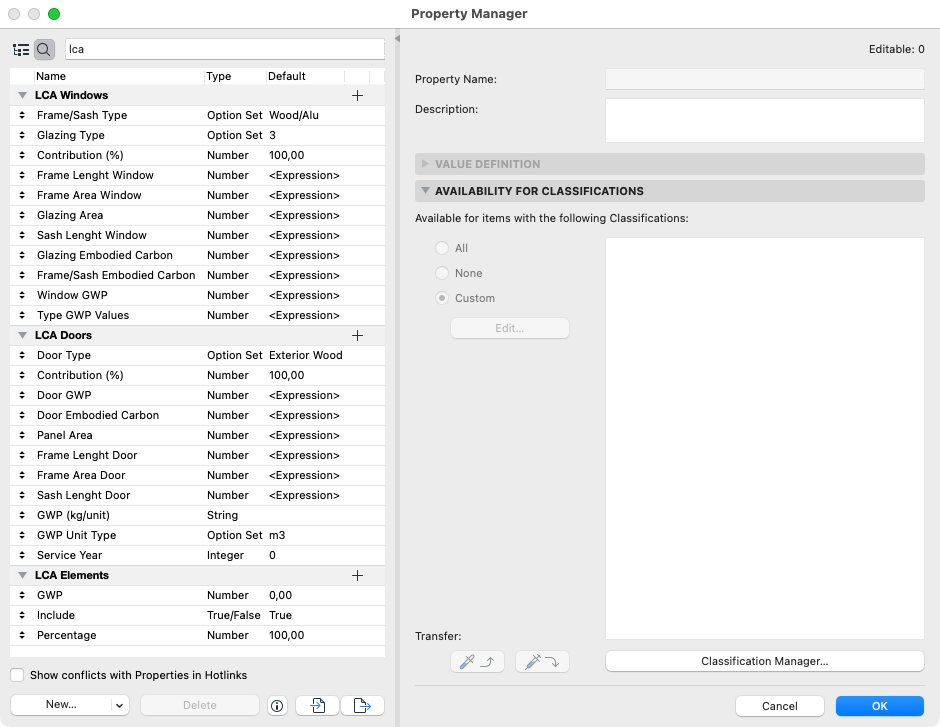
Task: Sort list by Default column header
Action: point(305,76)
